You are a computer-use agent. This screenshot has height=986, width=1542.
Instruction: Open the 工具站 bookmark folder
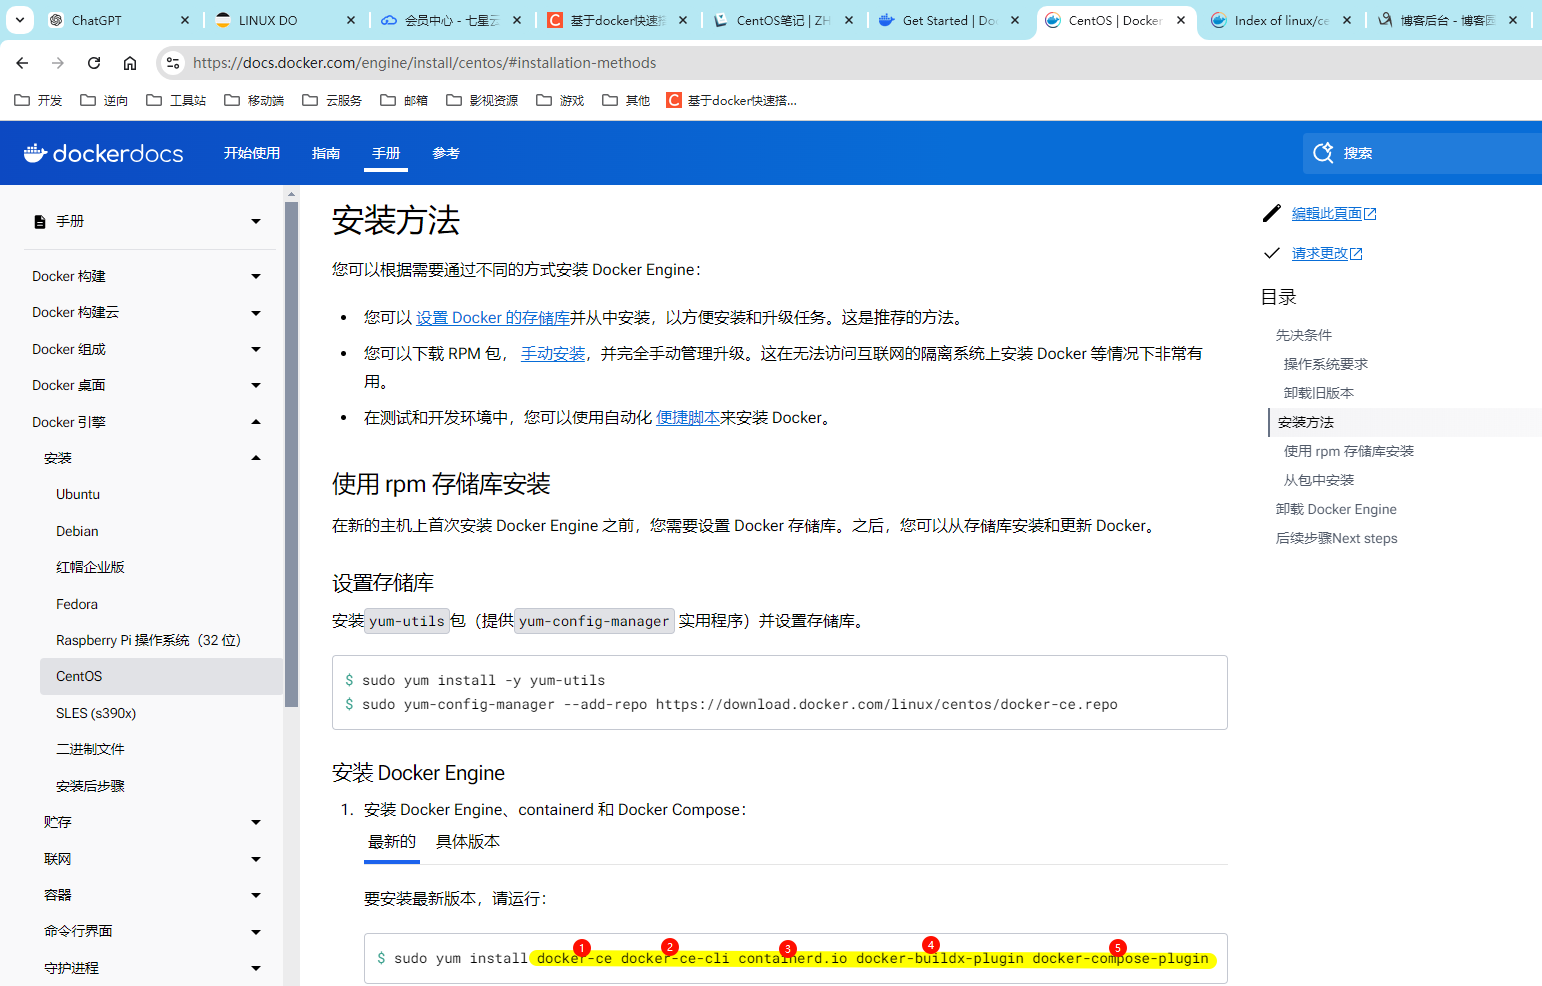coord(176,100)
